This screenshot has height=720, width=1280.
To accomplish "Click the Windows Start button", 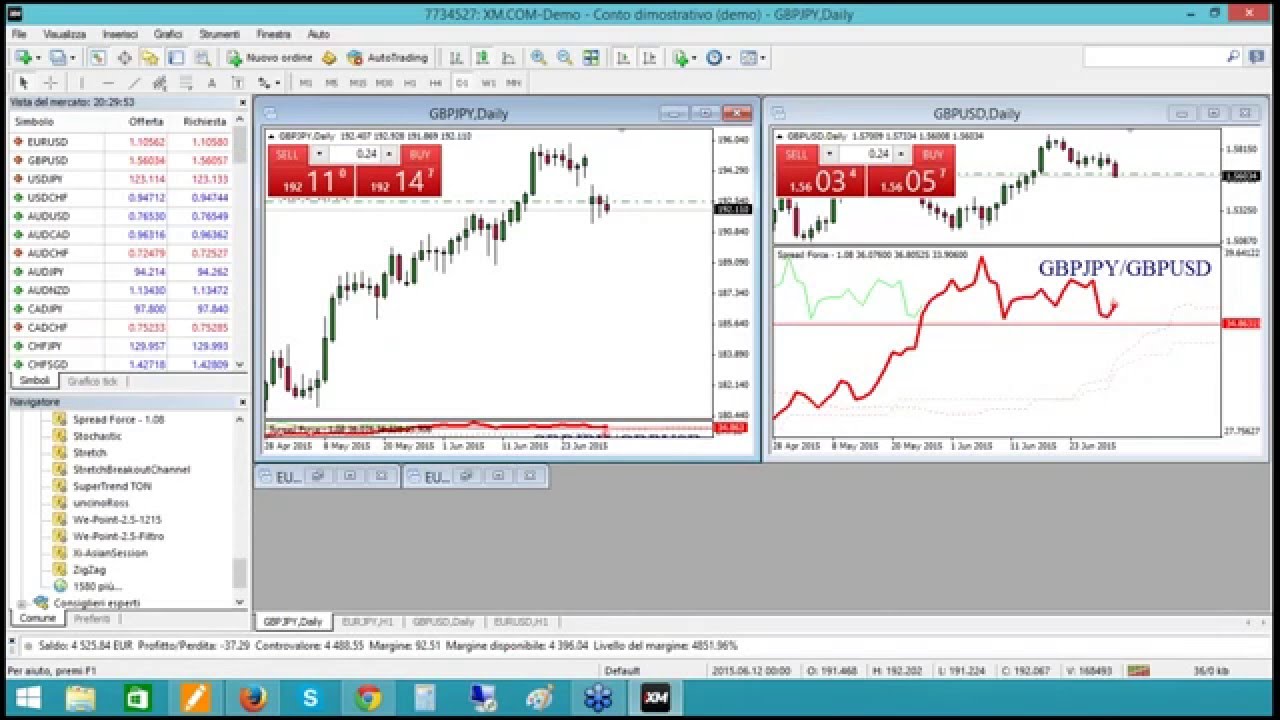I will click(x=27, y=698).
